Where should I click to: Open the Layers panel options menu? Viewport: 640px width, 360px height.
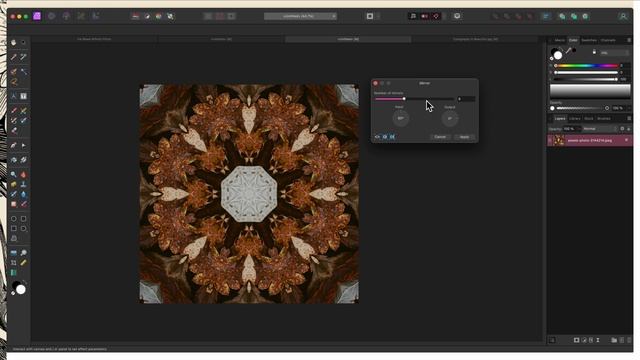(x=629, y=119)
